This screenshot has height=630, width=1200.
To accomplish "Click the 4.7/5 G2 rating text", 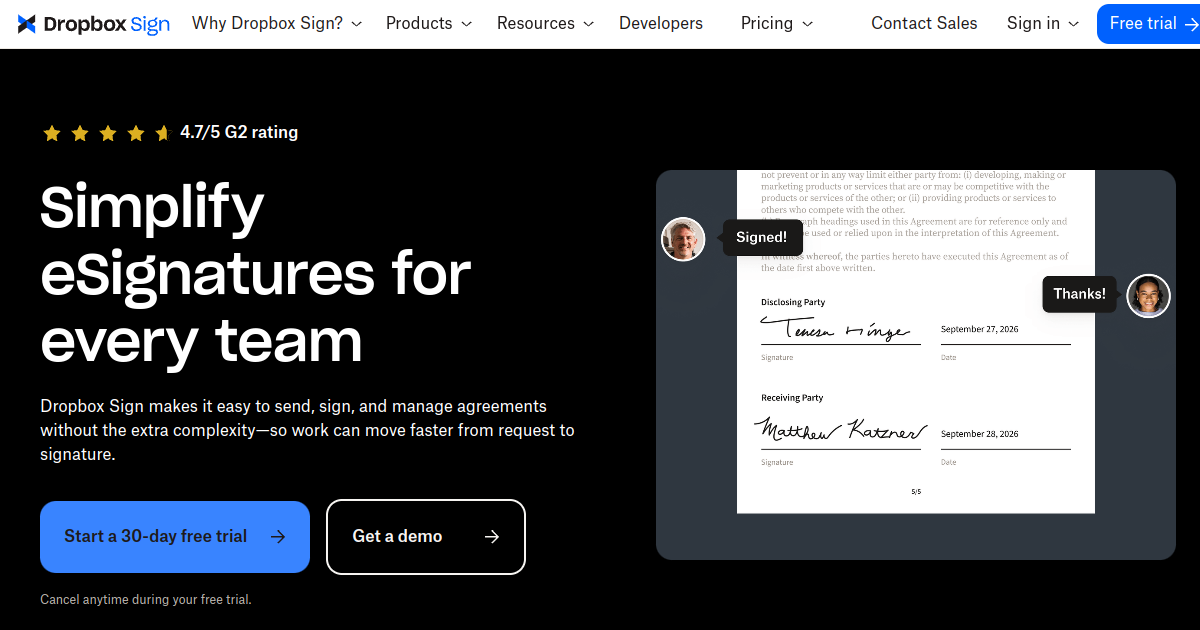I will tap(239, 132).
